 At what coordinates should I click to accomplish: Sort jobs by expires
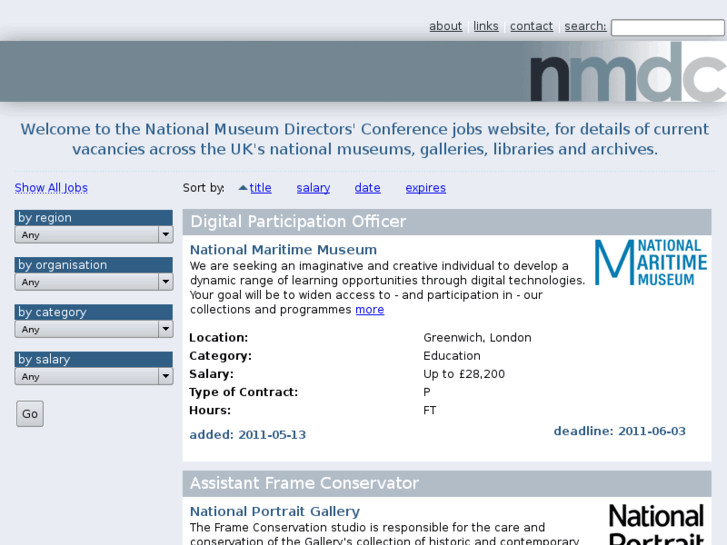point(426,188)
